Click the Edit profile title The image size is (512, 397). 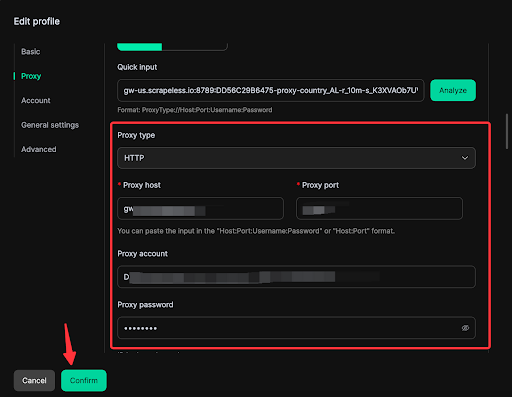37,21
